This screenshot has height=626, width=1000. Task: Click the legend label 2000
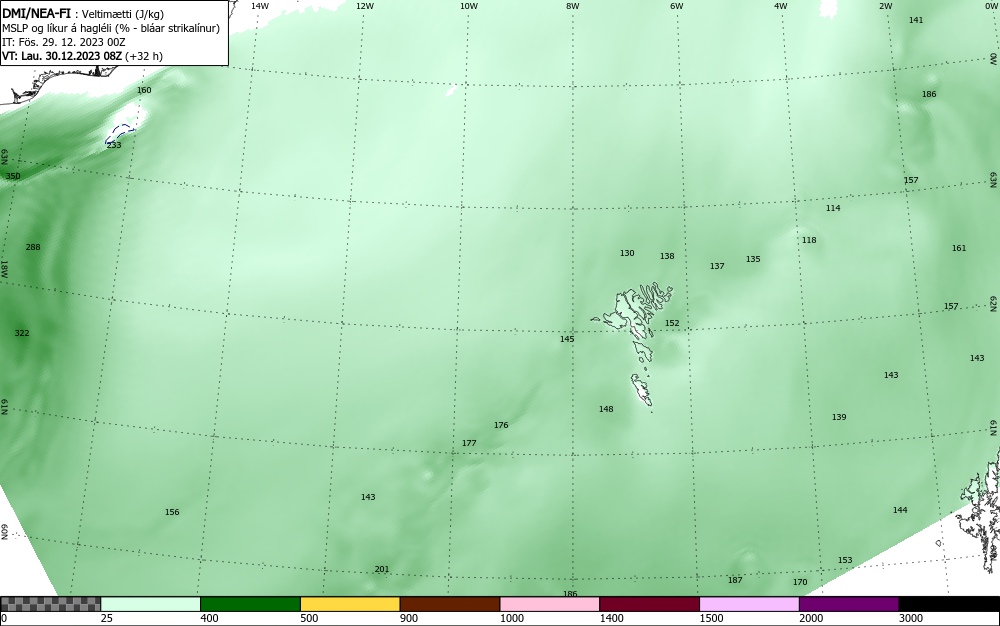tap(811, 618)
